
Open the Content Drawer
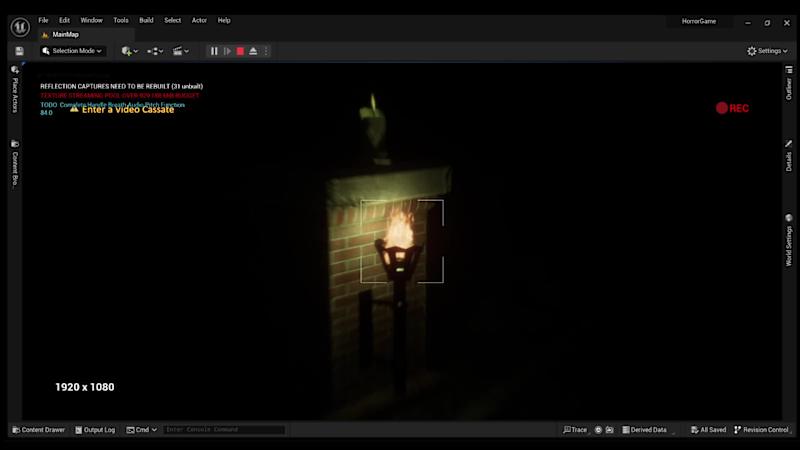[x=39, y=430]
